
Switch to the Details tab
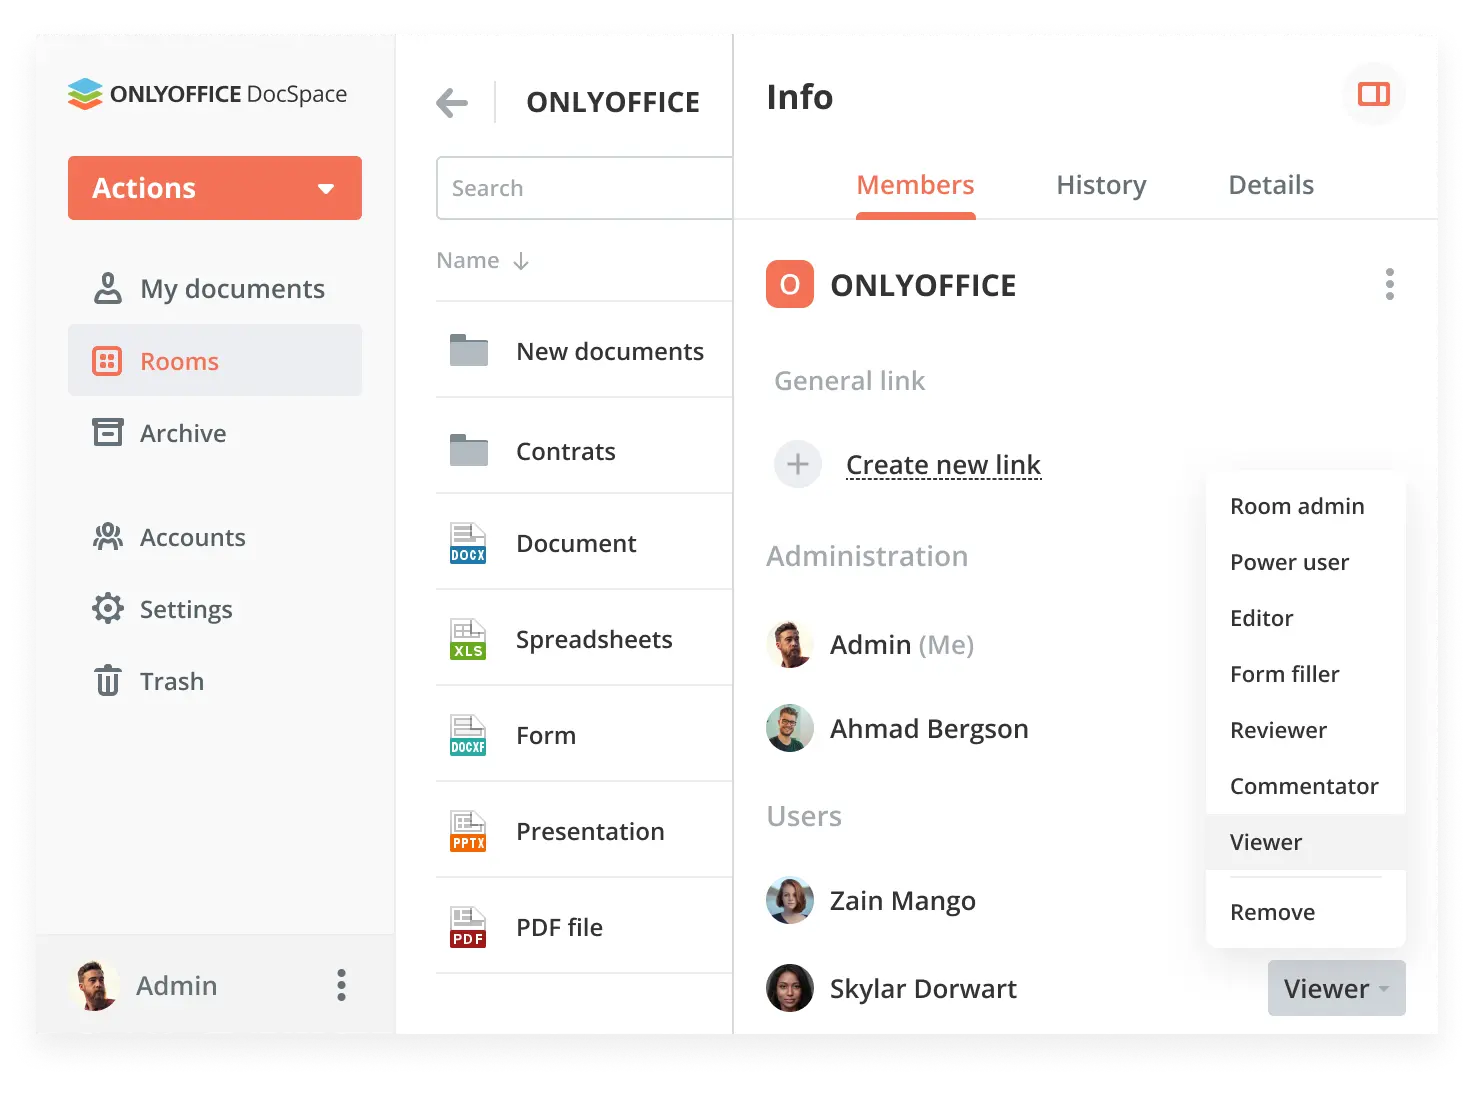pyautogui.click(x=1270, y=185)
